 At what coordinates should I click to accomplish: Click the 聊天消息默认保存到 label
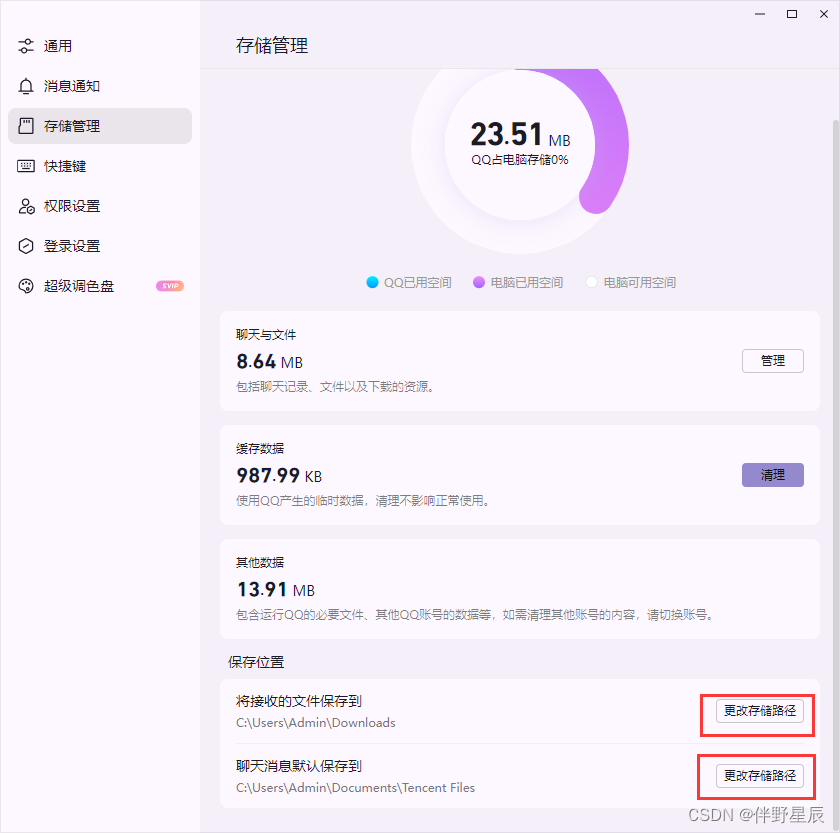[x=299, y=766]
